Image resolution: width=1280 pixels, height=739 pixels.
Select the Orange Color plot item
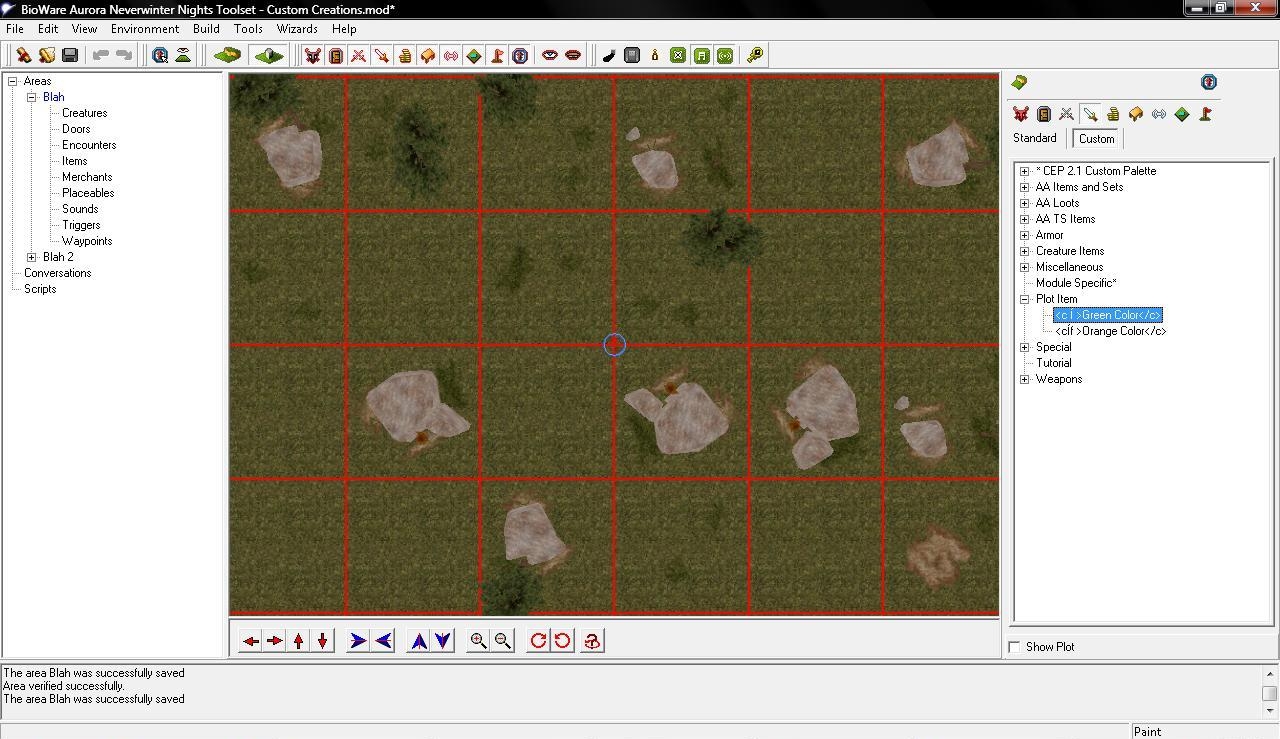(x=1110, y=331)
